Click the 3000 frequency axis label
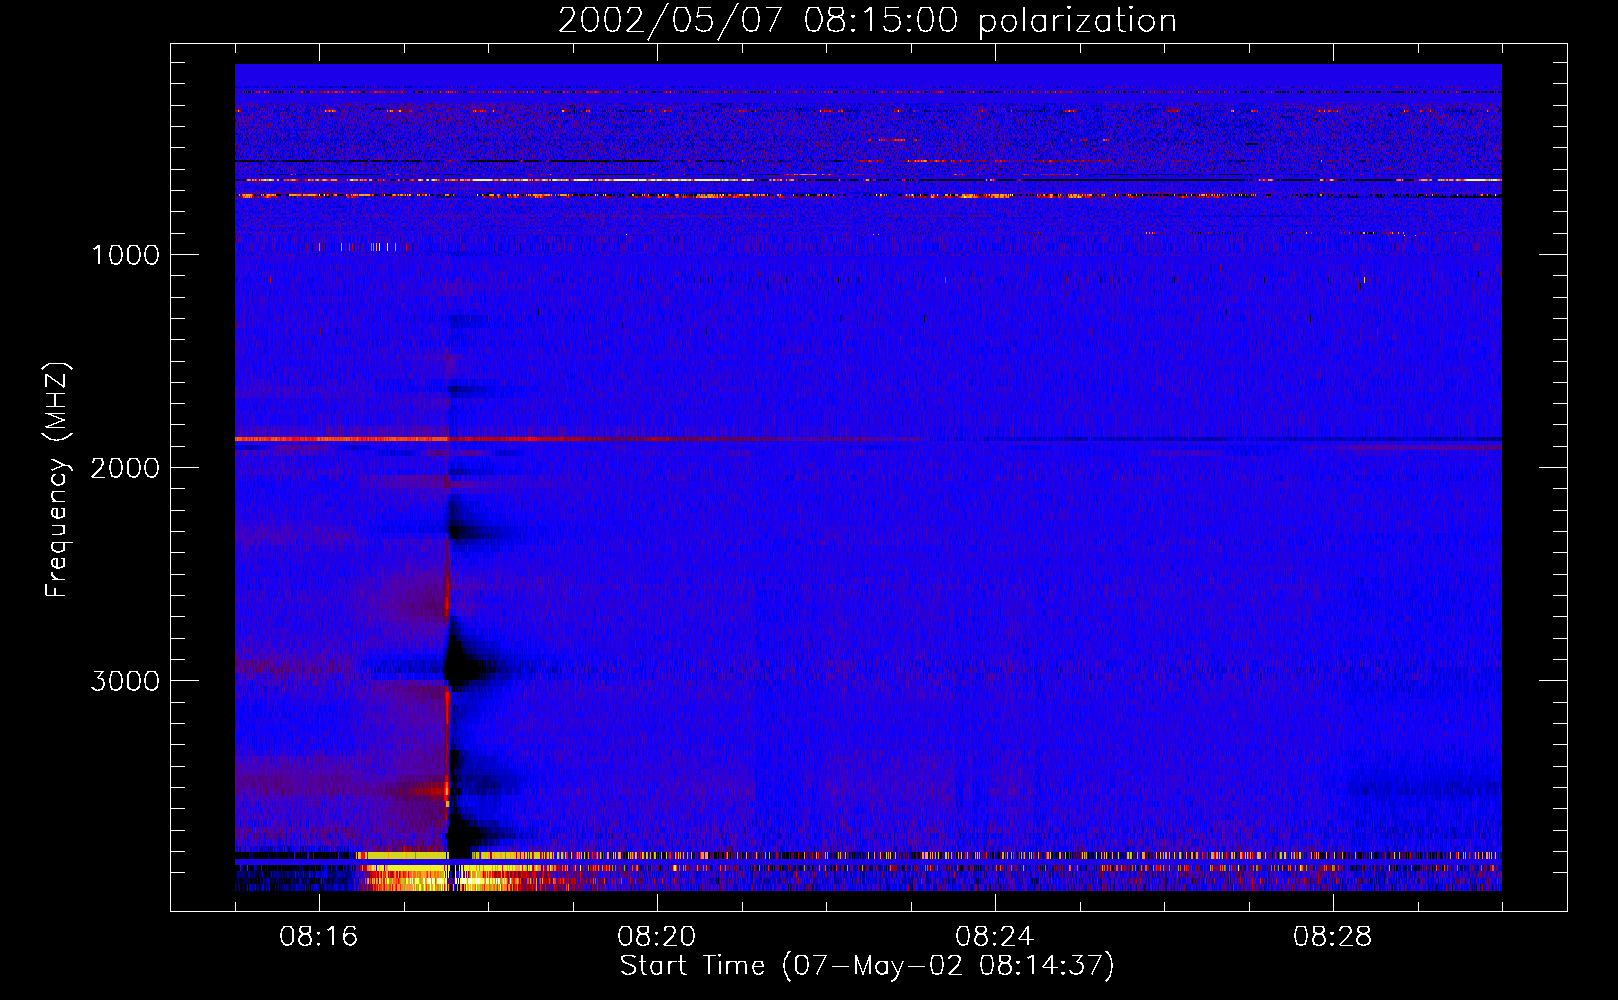1618x1000 pixels. point(125,681)
